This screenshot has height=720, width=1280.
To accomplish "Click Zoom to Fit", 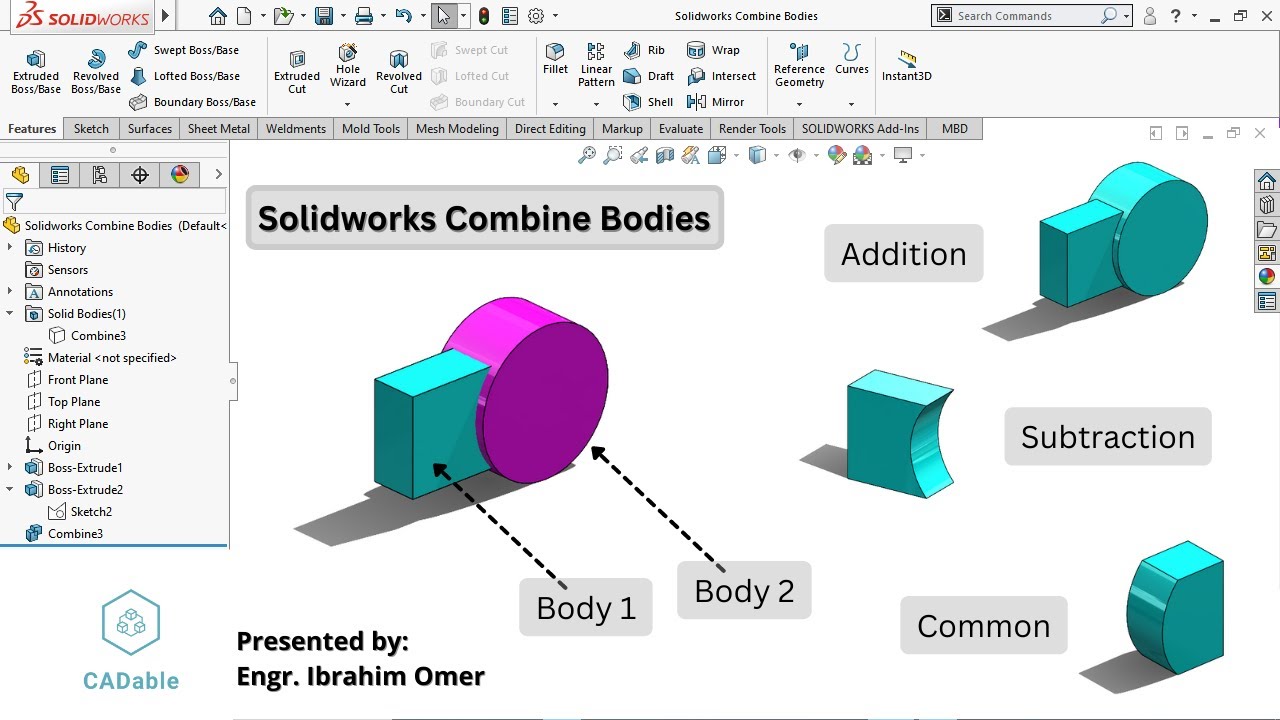I will pyautogui.click(x=587, y=155).
